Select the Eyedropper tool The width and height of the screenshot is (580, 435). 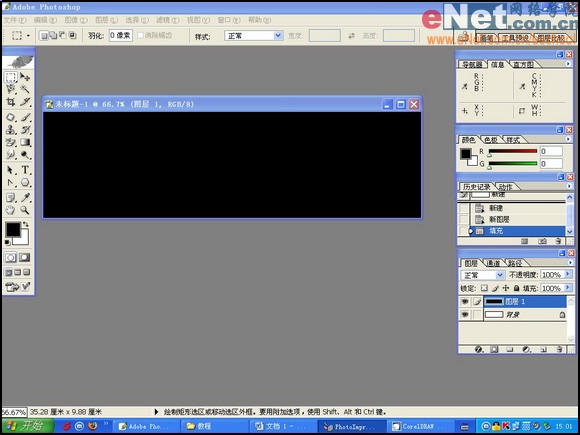tap(25, 198)
